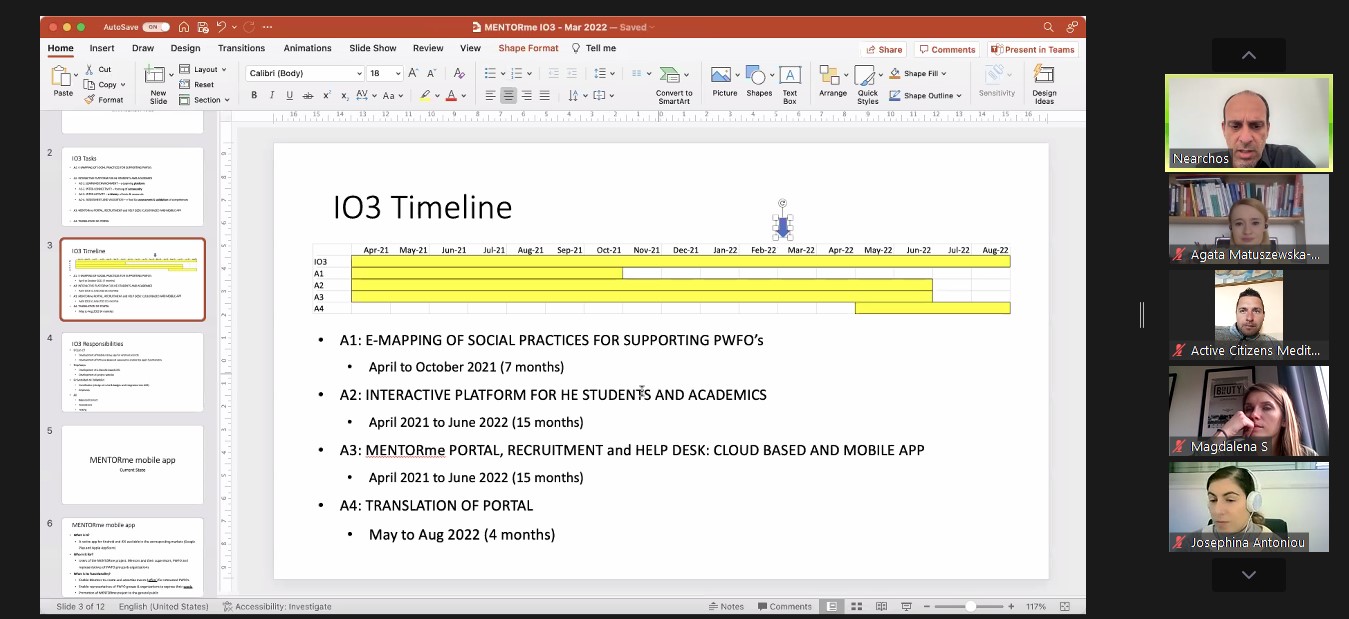Open the Draw tab

pyautogui.click(x=143, y=48)
